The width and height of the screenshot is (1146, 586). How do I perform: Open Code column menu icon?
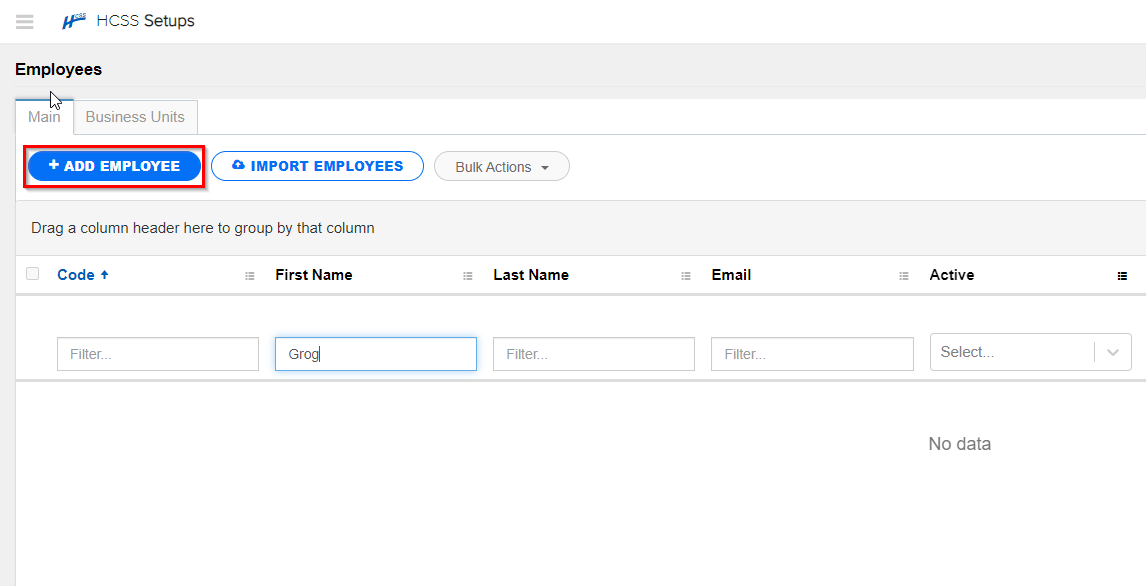pos(250,275)
